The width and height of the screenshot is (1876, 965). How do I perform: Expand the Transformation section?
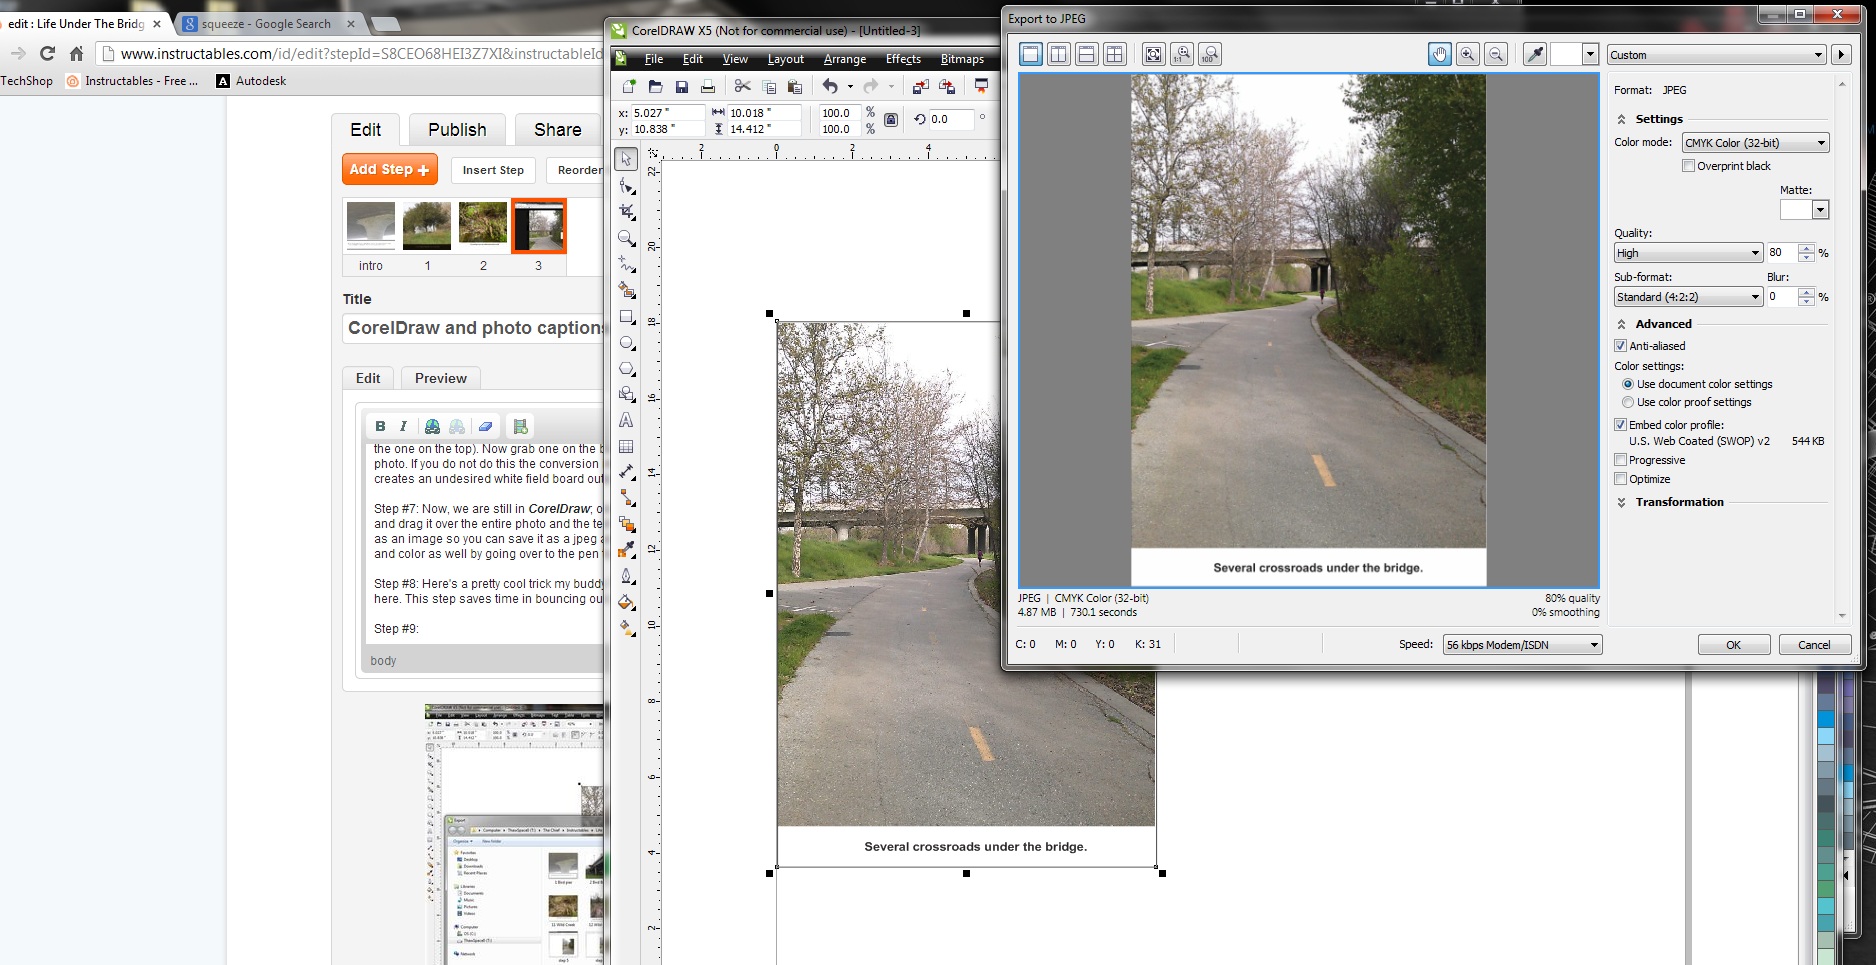(1622, 502)
